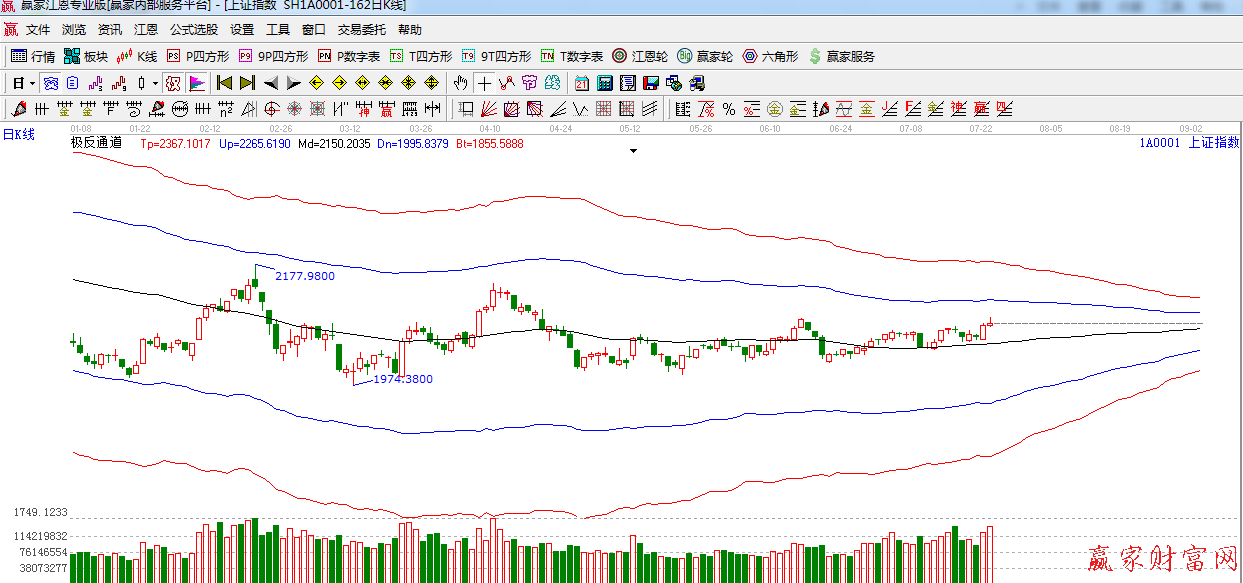Toggle the blue-bordered chart icon button
The image size is (1243, 583).
[x=51, y=83]
